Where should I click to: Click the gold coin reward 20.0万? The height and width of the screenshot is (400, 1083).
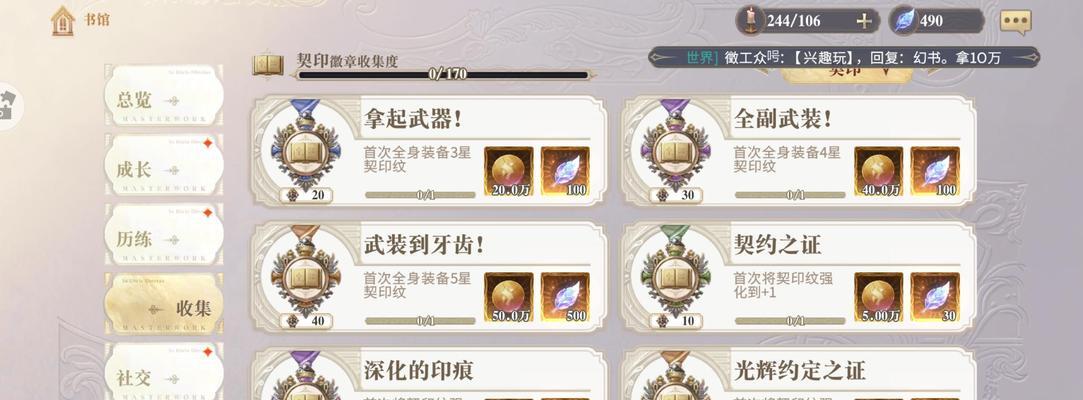[508, 171]
